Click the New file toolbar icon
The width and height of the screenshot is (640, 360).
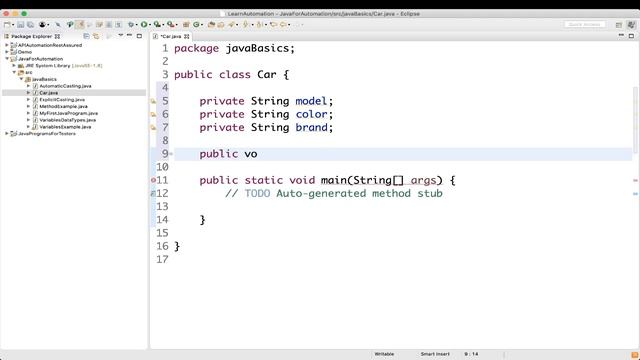(7, 25)
